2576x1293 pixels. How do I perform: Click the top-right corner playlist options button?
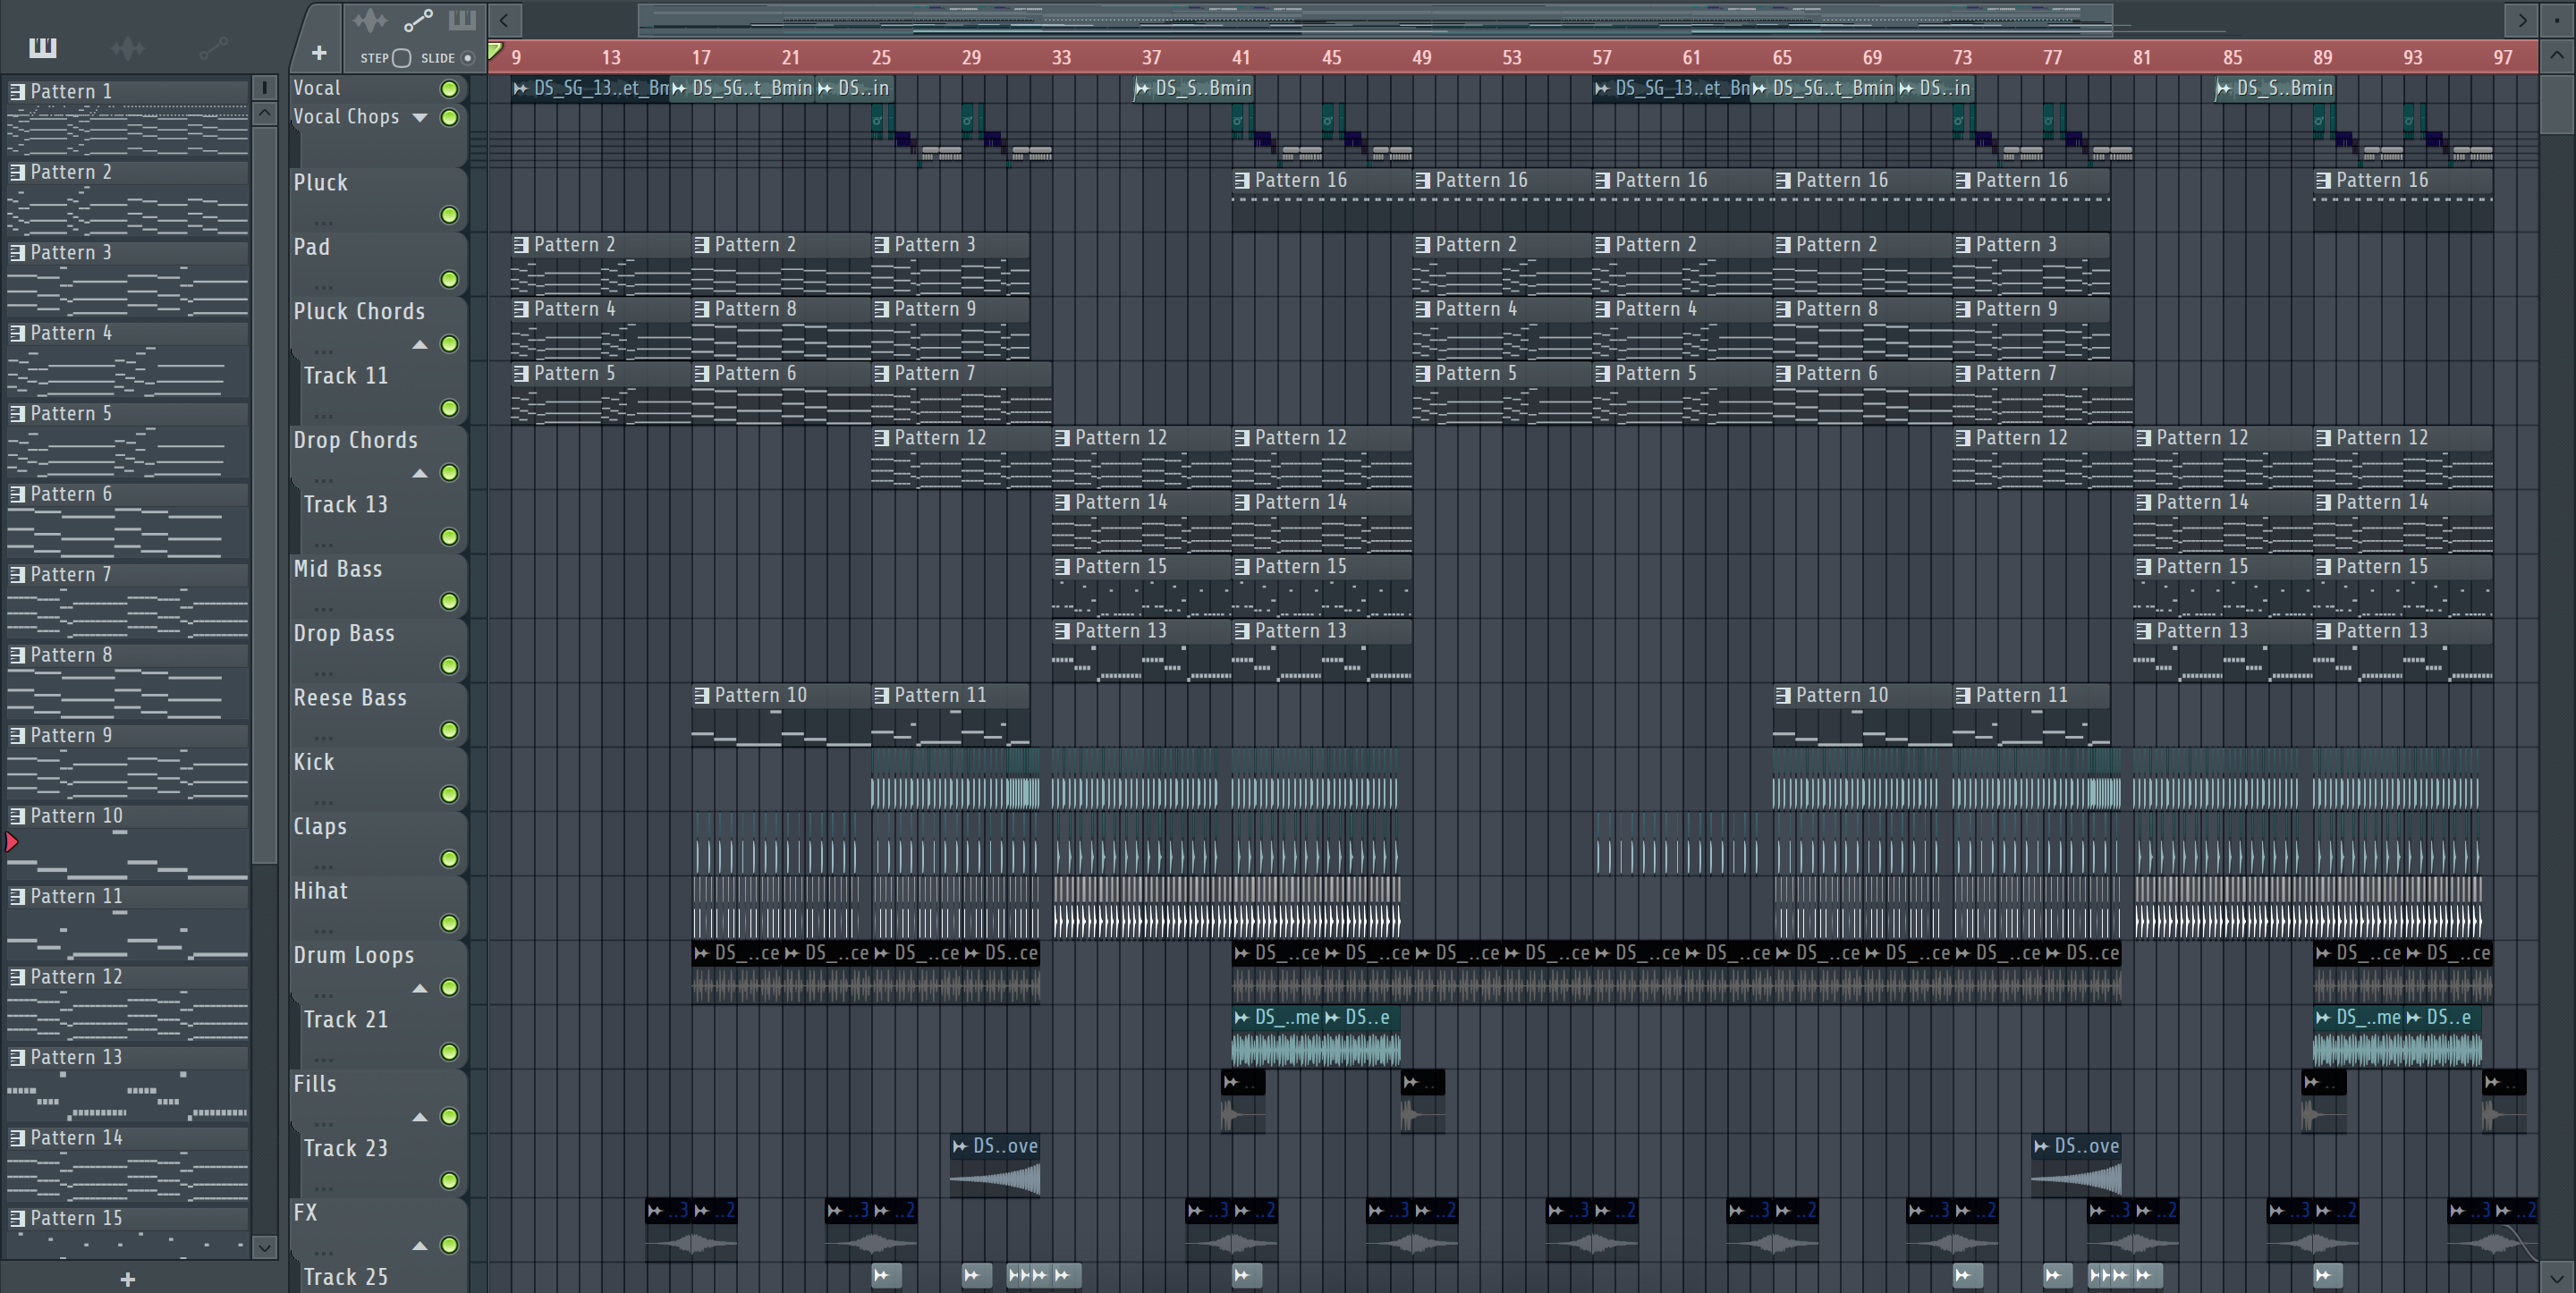pos(2557,20)
